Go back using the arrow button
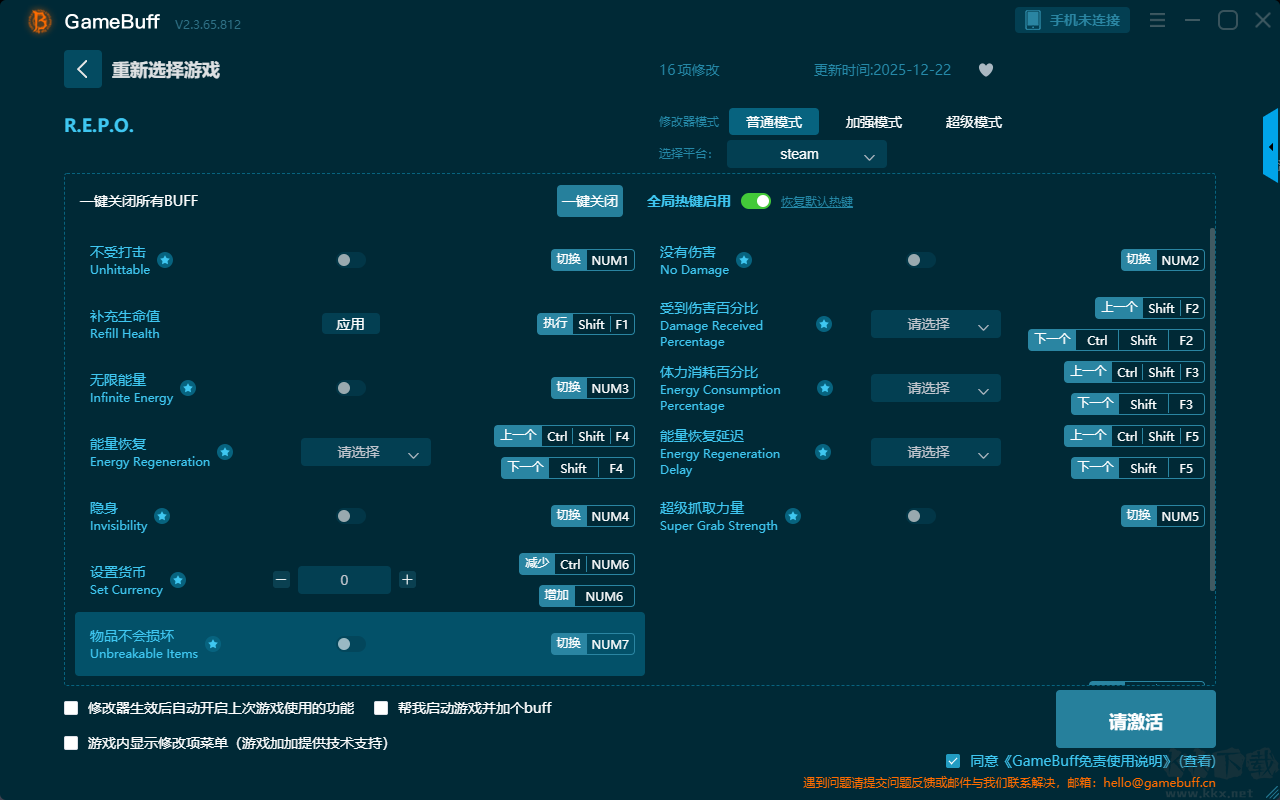1280x800 pixels. click(83, 69)
